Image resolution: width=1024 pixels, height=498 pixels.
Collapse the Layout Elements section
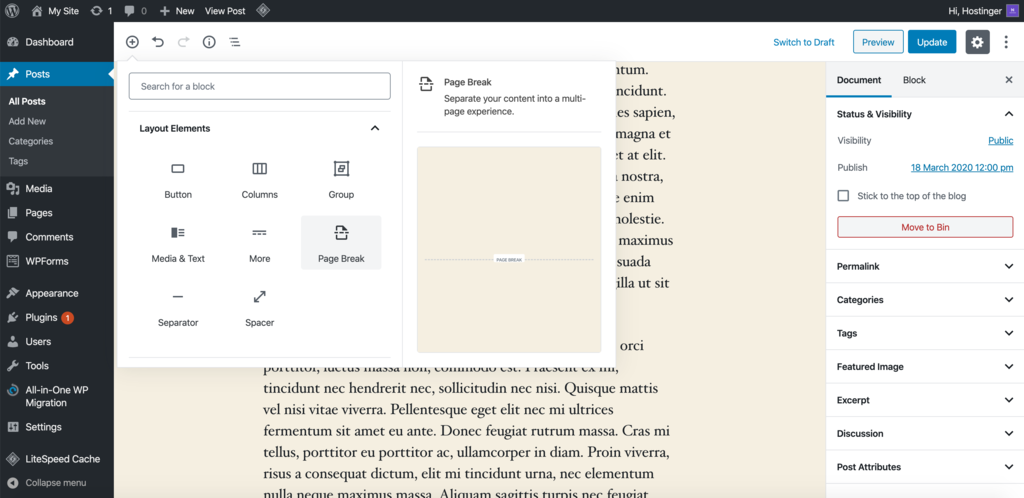tap(375, 128)
